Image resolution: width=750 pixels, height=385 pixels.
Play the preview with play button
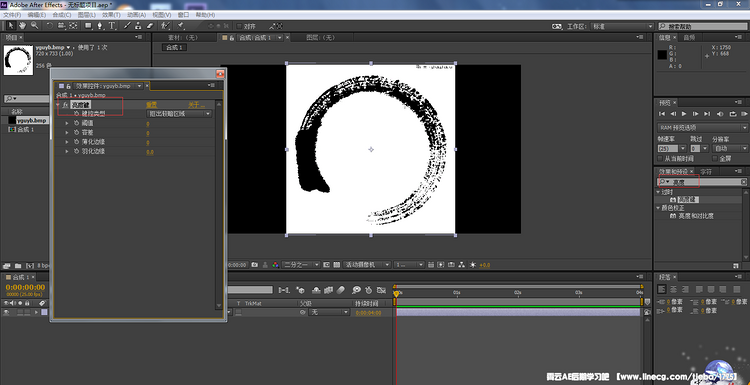(x=684, y=114)
